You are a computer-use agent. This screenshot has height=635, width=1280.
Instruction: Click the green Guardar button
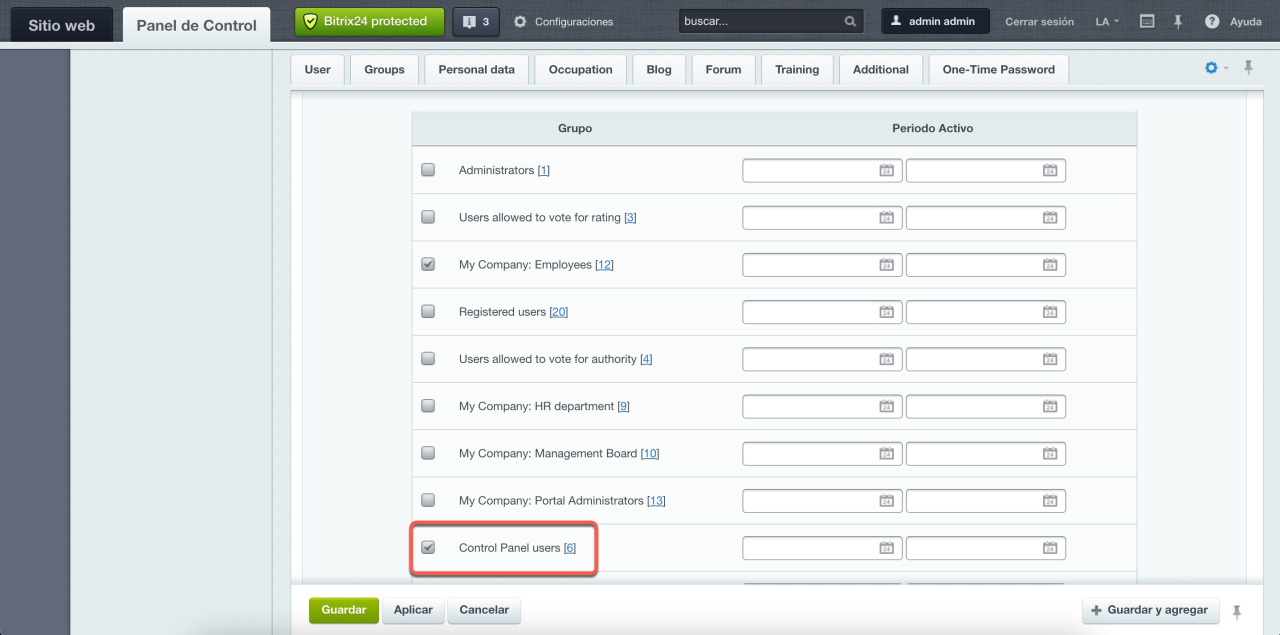pyautogui.click(x=343, y=610)
